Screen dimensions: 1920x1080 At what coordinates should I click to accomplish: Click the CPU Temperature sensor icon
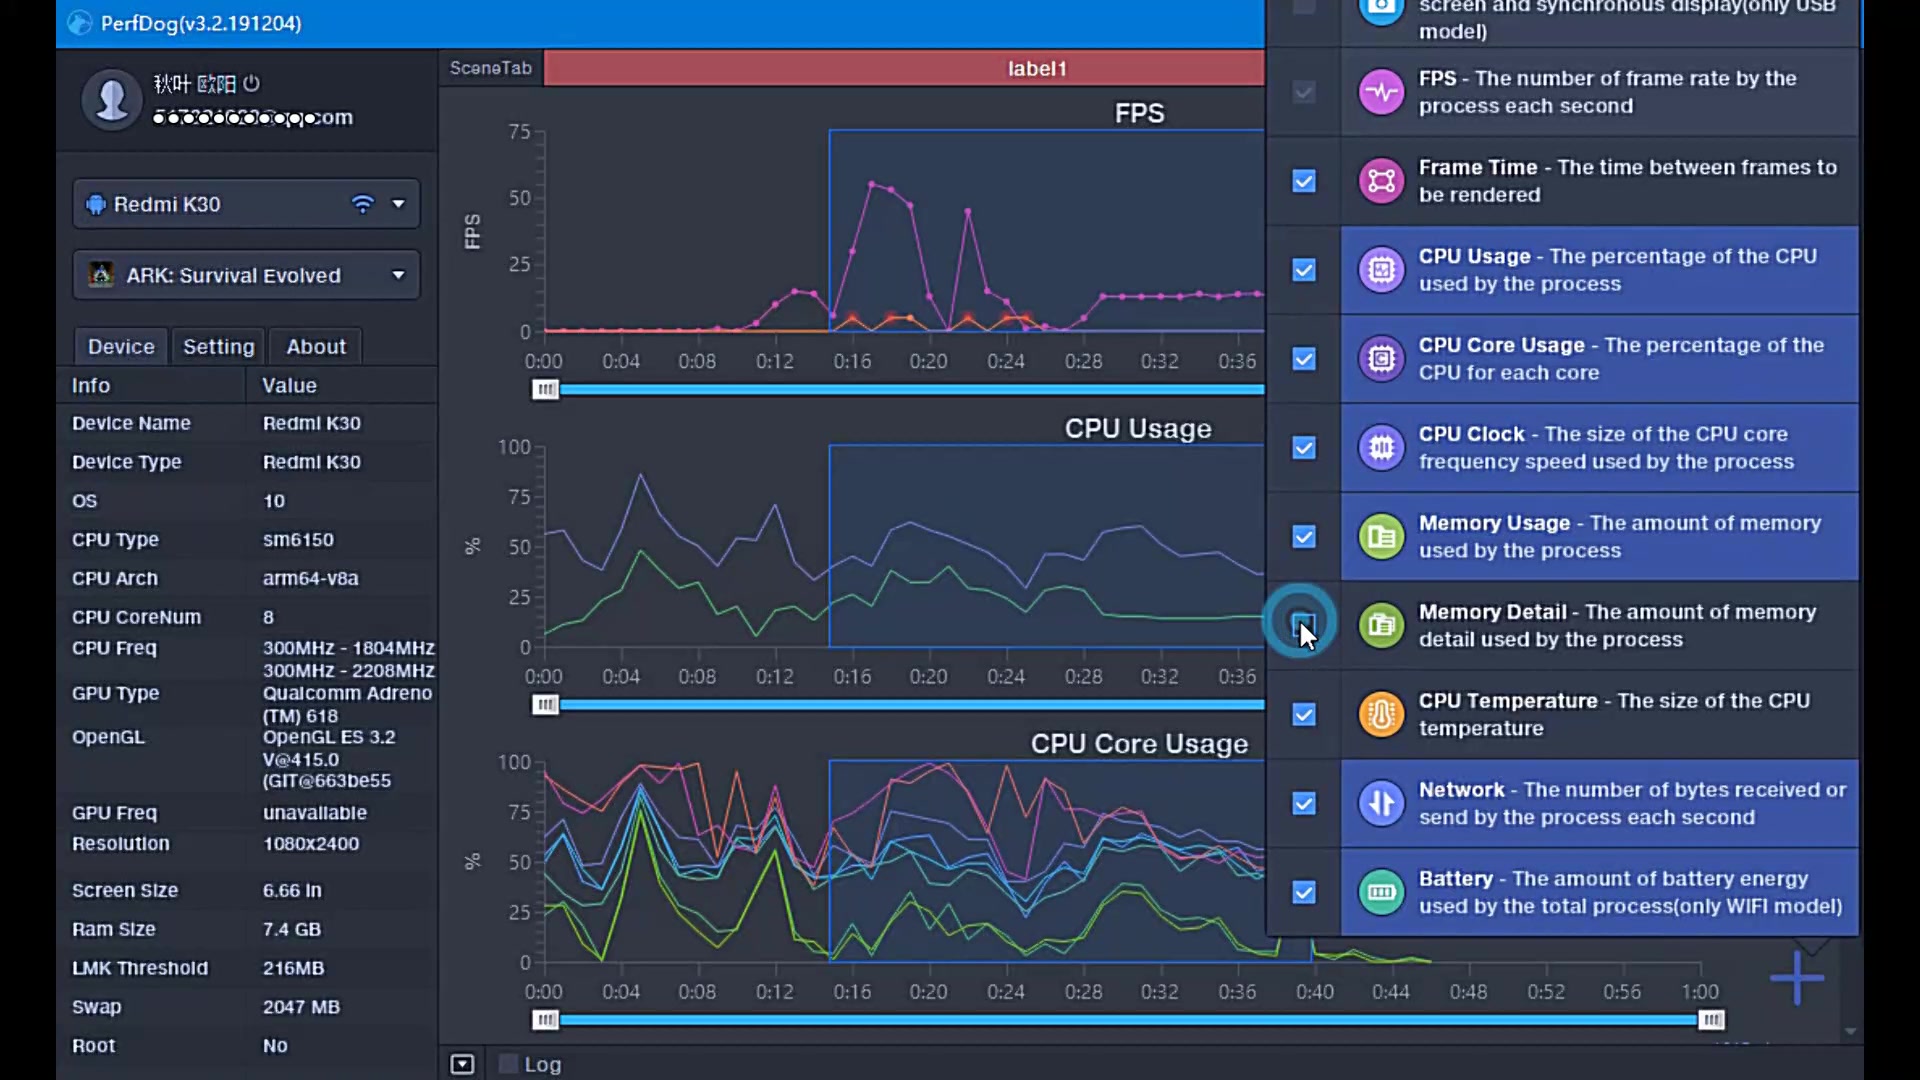(1381, 713)
